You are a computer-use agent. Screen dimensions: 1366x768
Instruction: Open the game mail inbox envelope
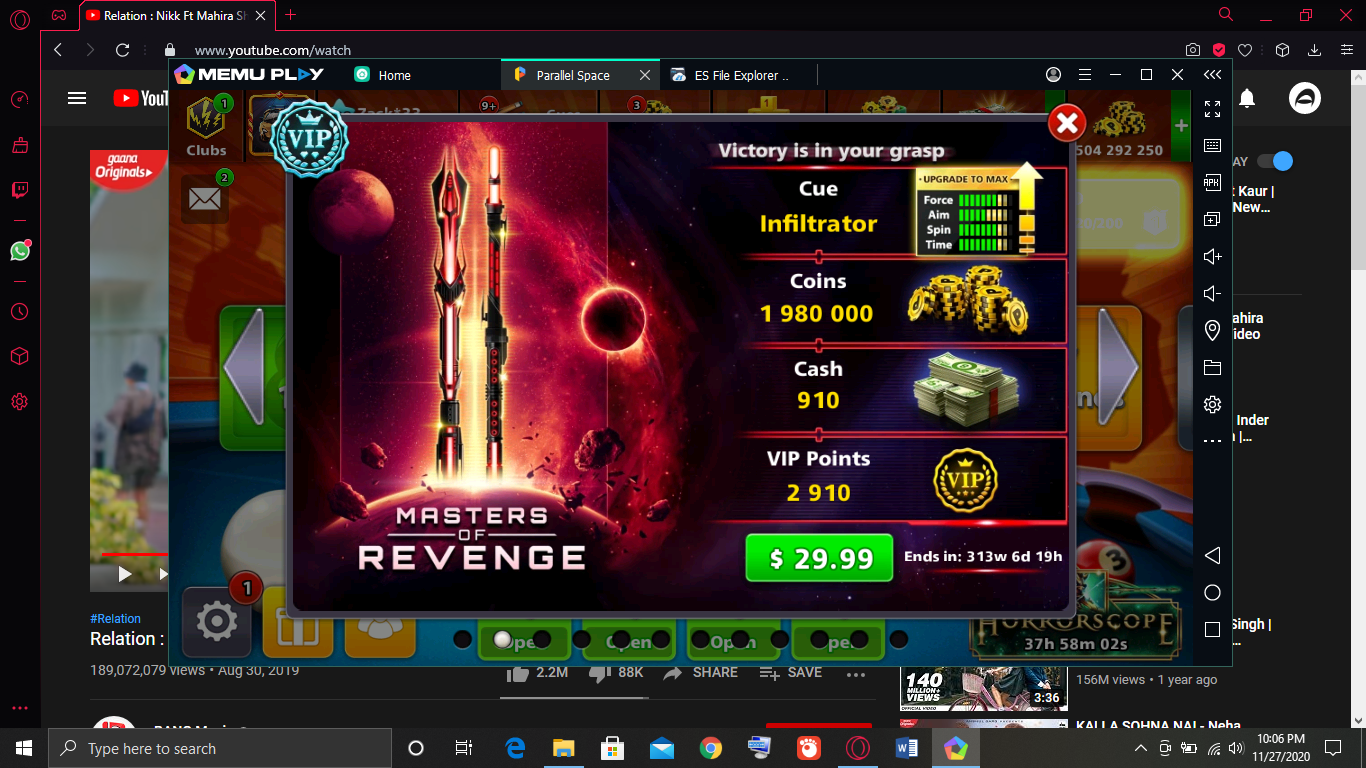[205, 198]
